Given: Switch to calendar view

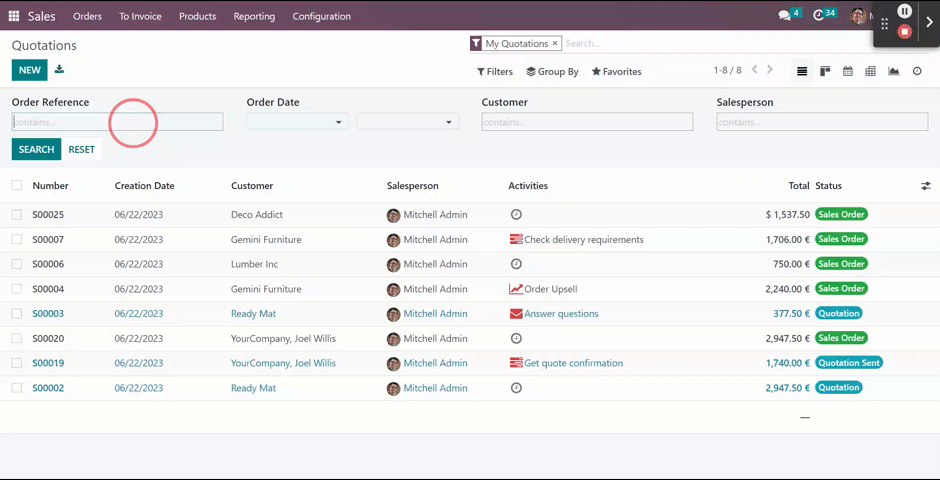Looking at the screenshot, I should coord(848,71).
